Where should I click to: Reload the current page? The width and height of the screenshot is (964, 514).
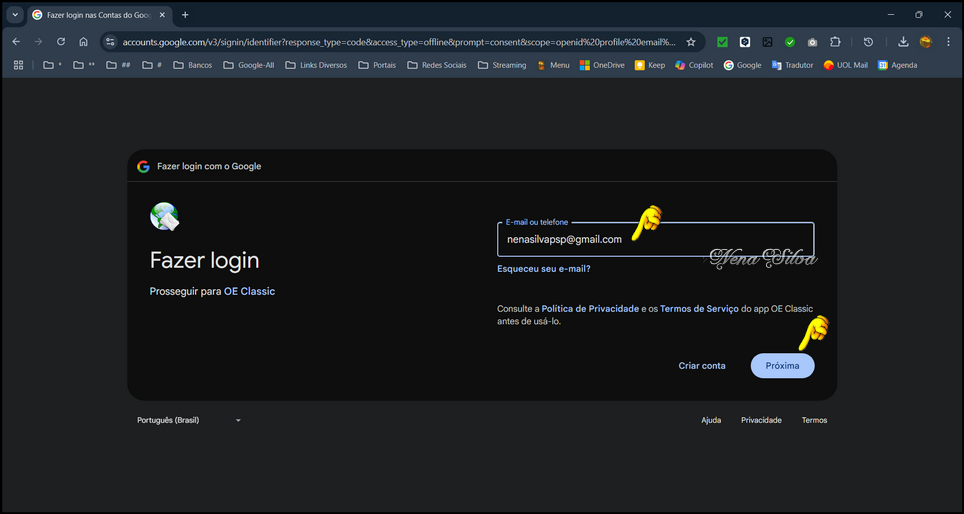coord(61,42)
